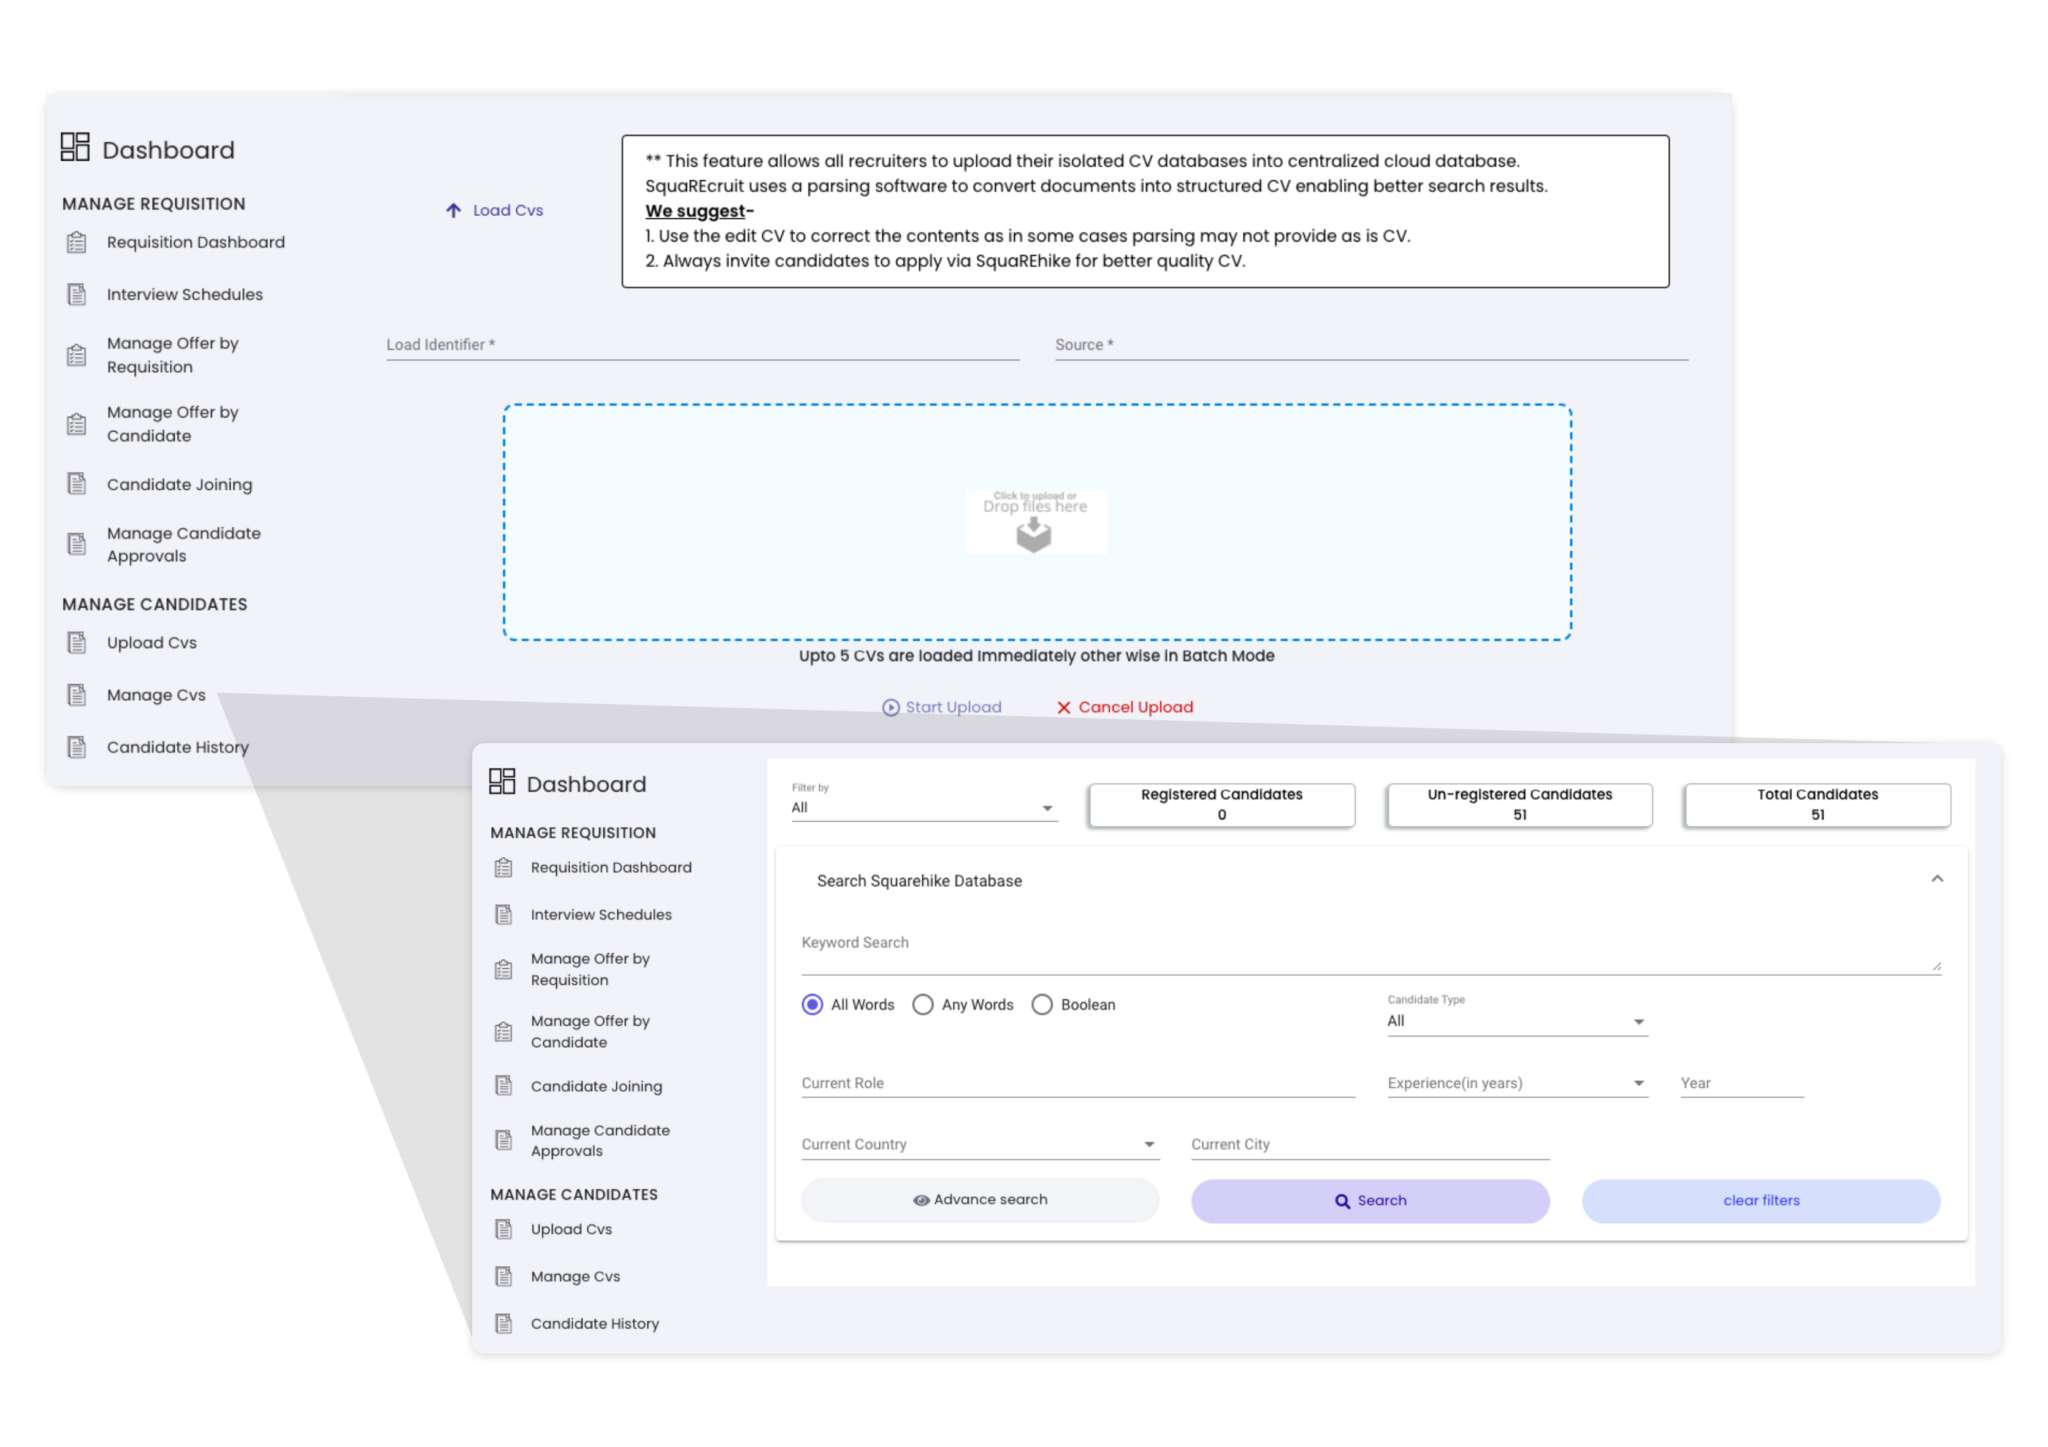This screenshot has height=1447, width=2048.
Task: Click Interview Schedules document icon in back window
Action: point(77,294)
